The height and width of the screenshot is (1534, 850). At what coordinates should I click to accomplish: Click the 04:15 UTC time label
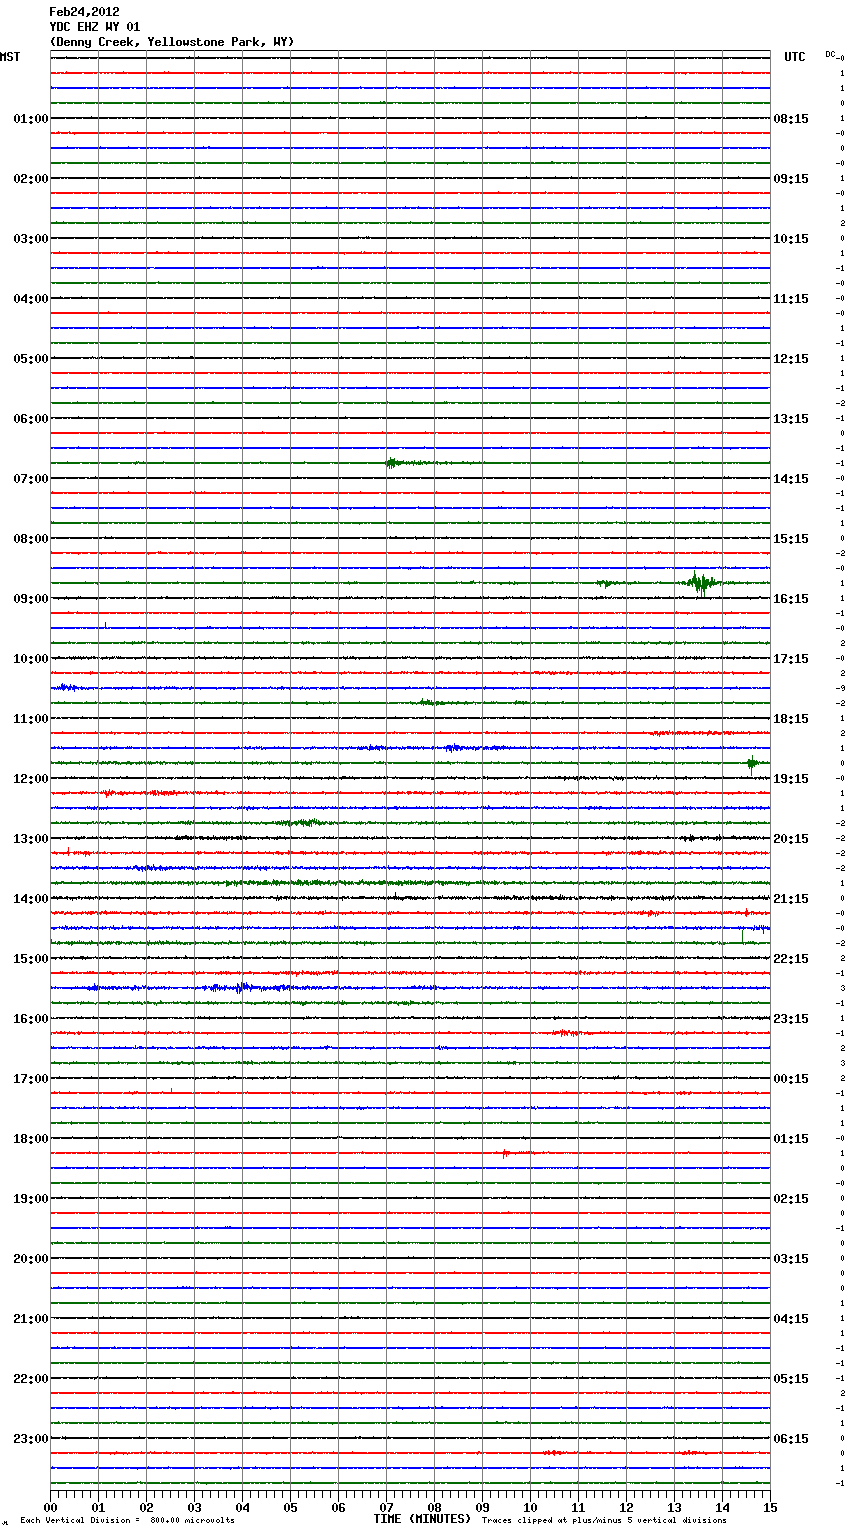[791, 1319]
